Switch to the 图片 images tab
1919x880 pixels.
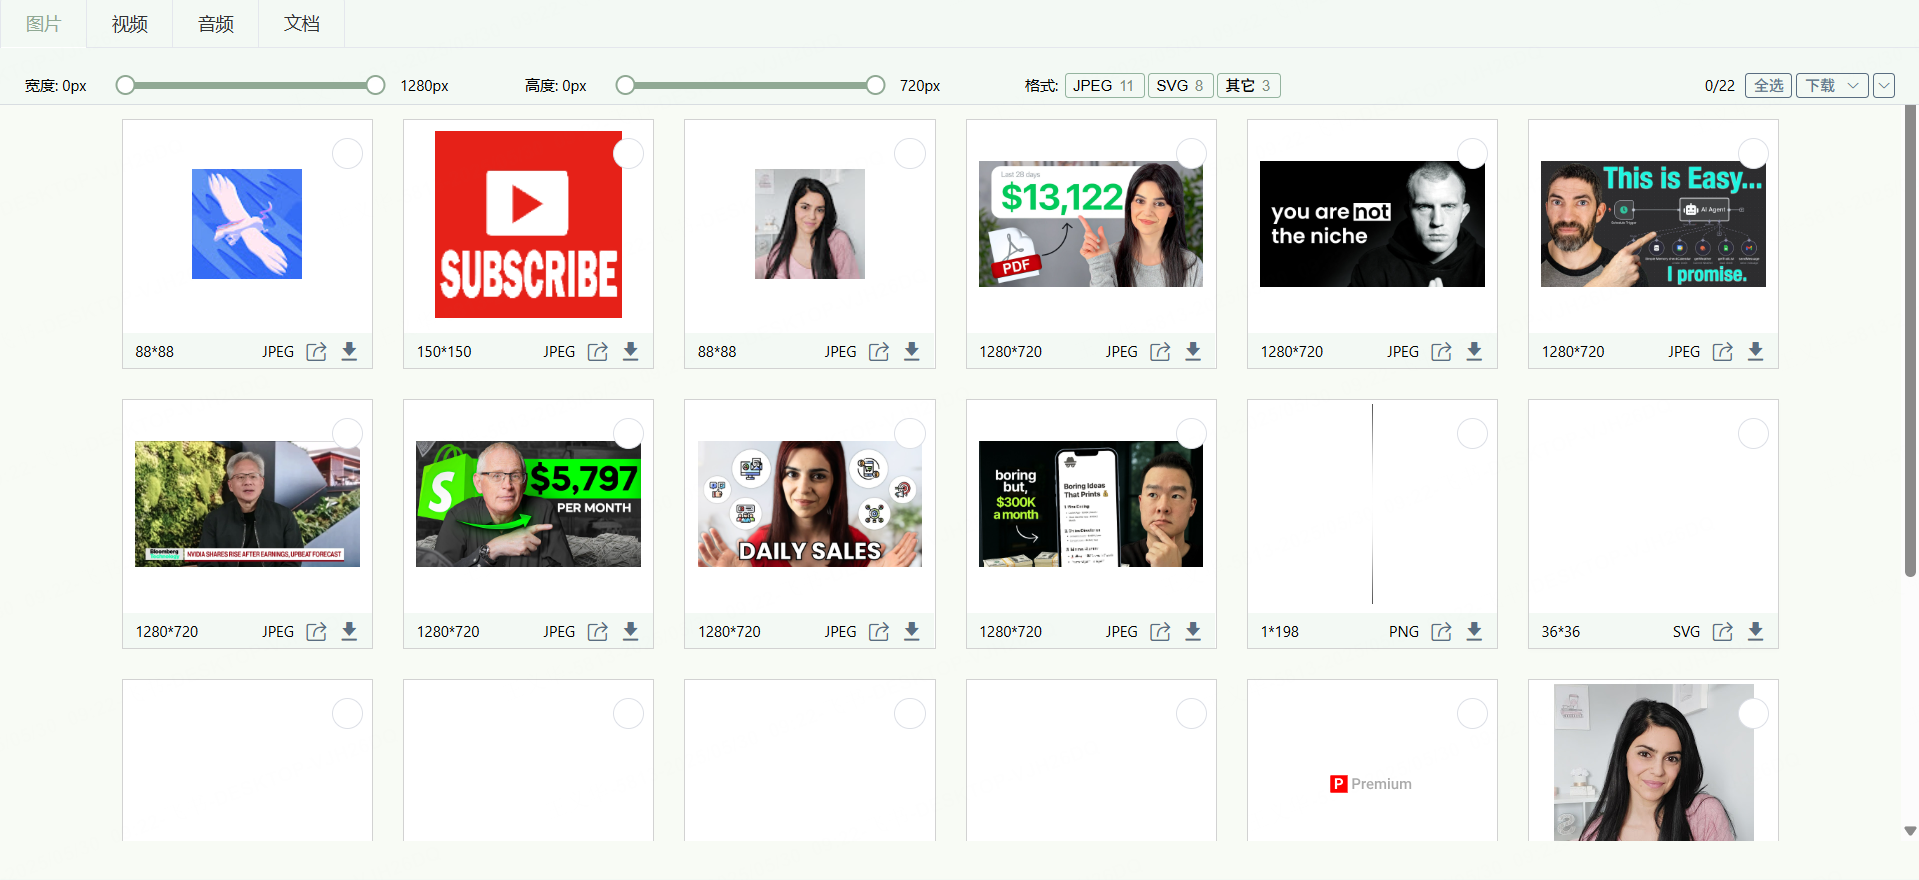tap(43, 24)
